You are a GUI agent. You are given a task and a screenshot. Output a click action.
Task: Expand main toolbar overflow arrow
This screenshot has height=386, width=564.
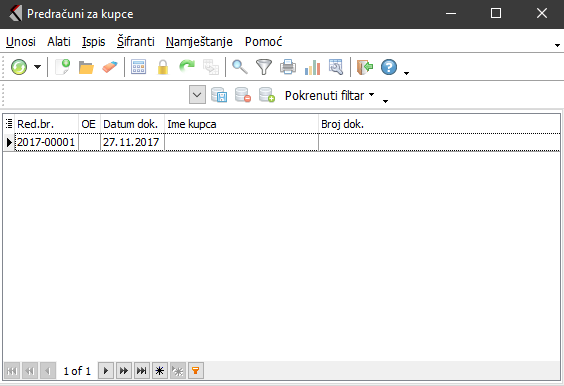[406, 73]
